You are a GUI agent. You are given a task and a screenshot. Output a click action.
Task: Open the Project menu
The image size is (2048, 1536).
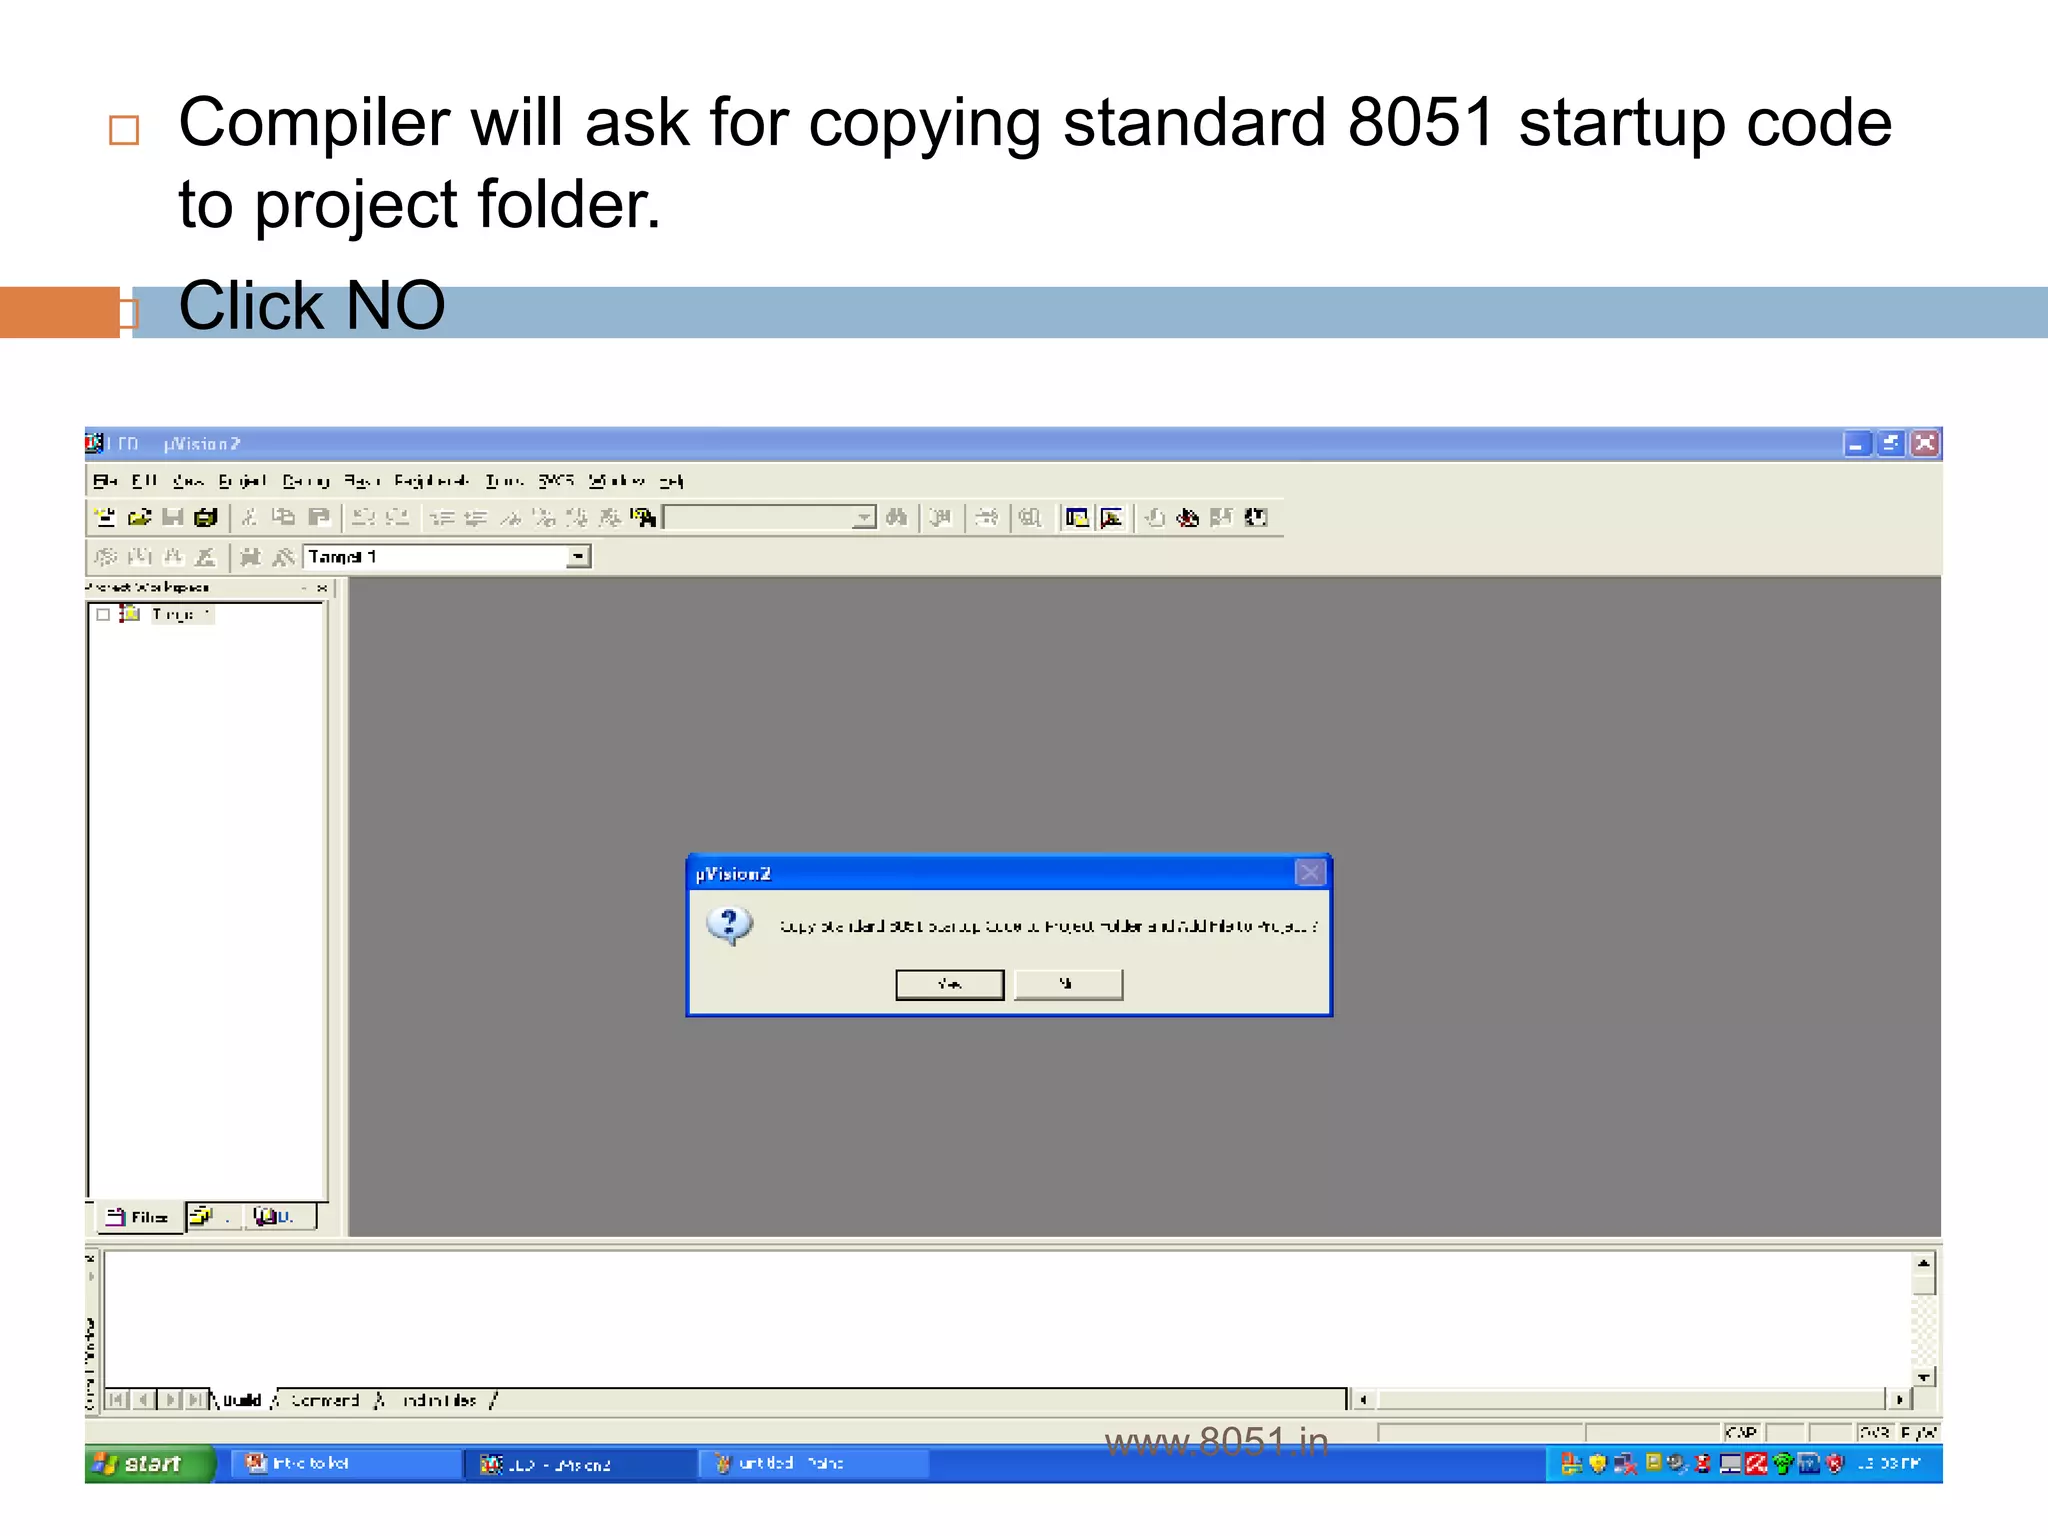242,481
